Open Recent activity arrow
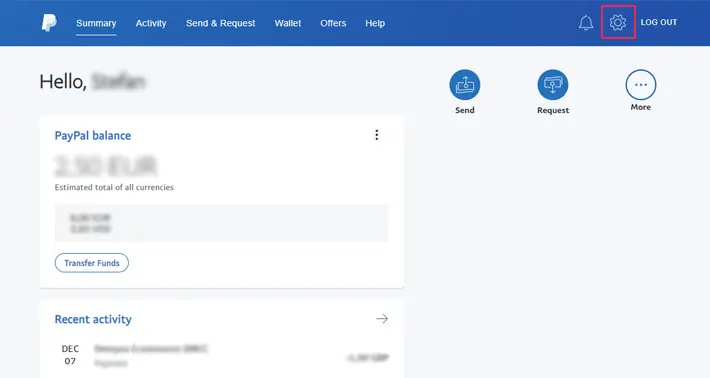The width and height of the screenshot is (710, 378). (x=382, y=319)
